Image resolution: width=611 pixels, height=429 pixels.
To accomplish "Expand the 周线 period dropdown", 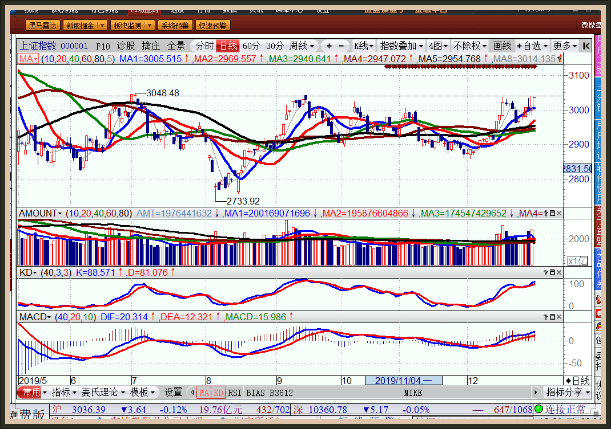I will (301, 46).
